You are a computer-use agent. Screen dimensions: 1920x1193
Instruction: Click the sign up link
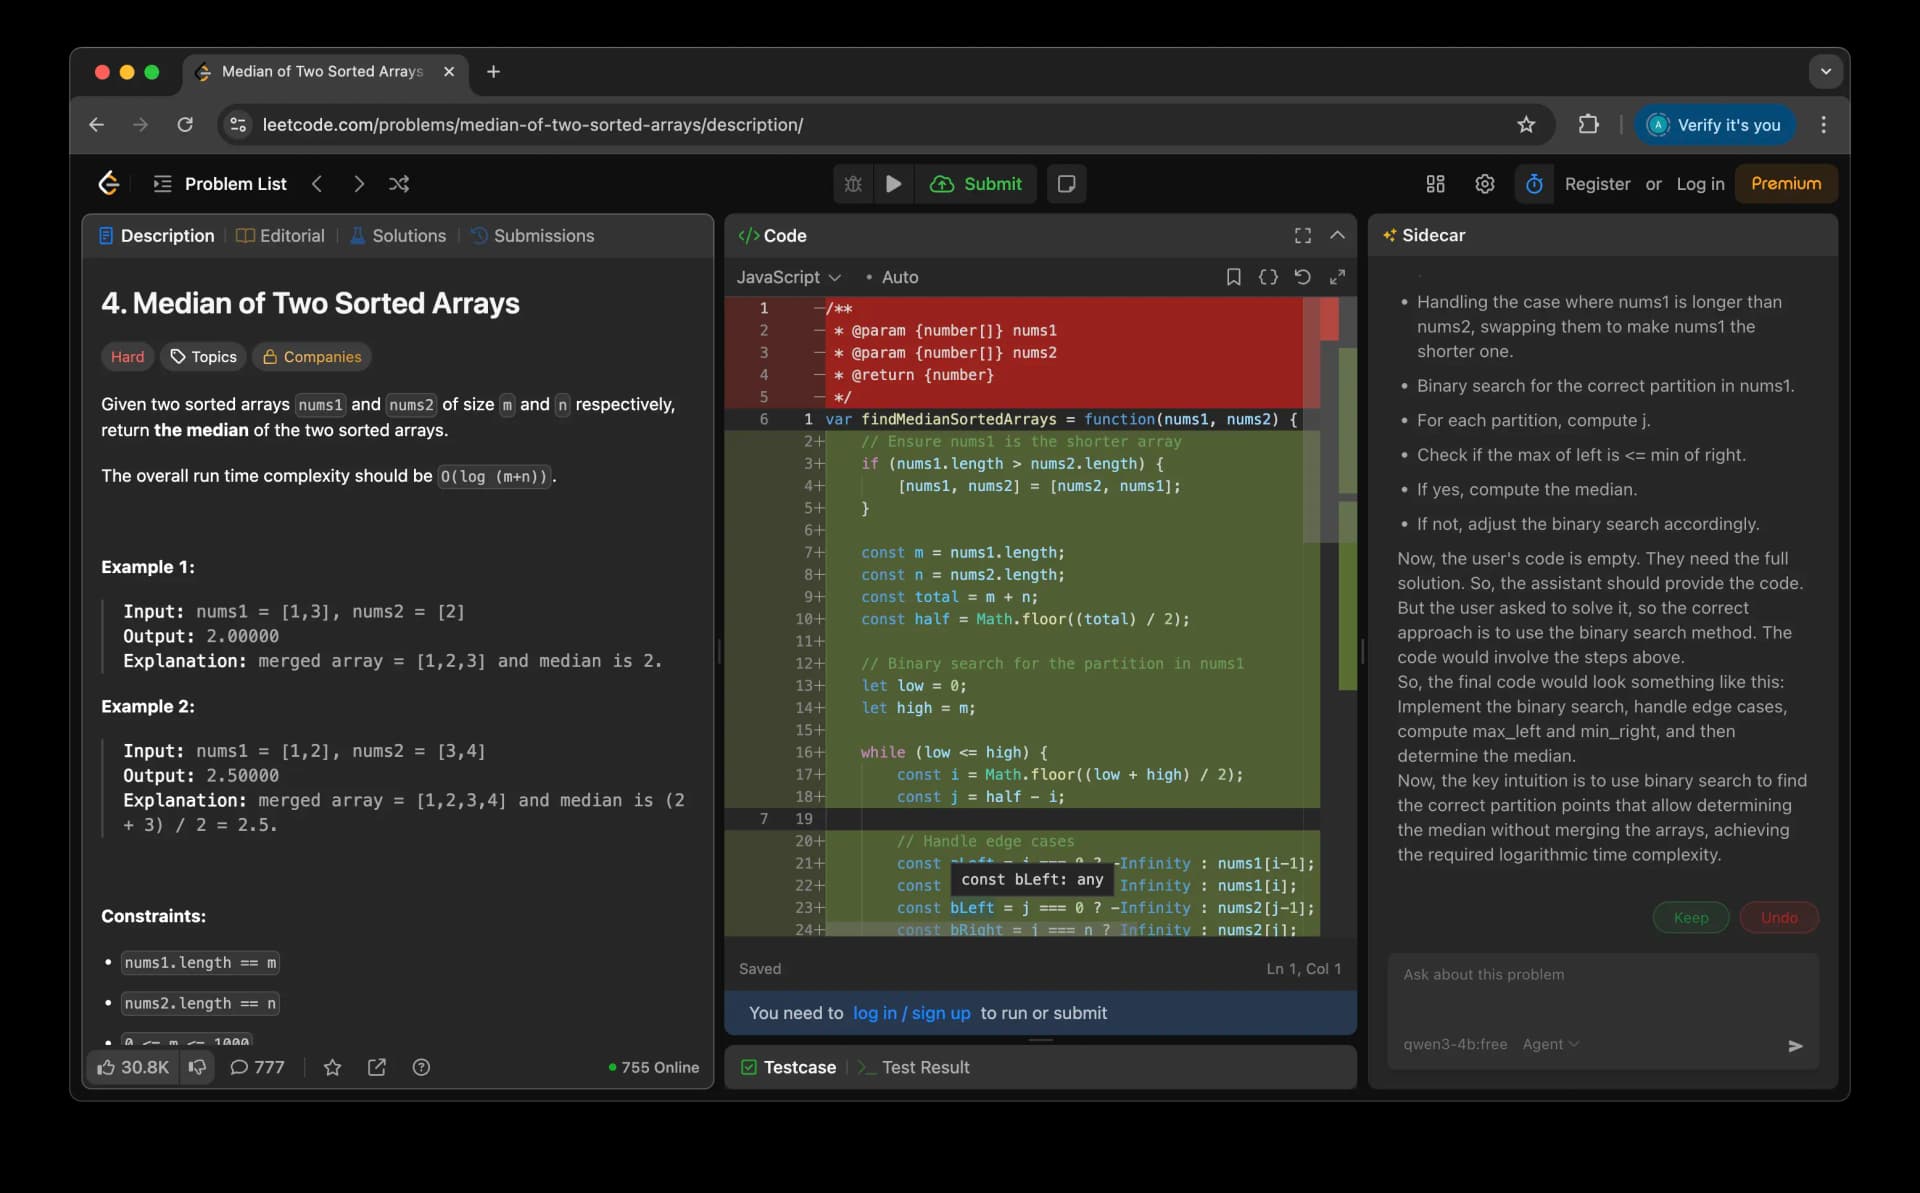click(x=940, y=1013)
